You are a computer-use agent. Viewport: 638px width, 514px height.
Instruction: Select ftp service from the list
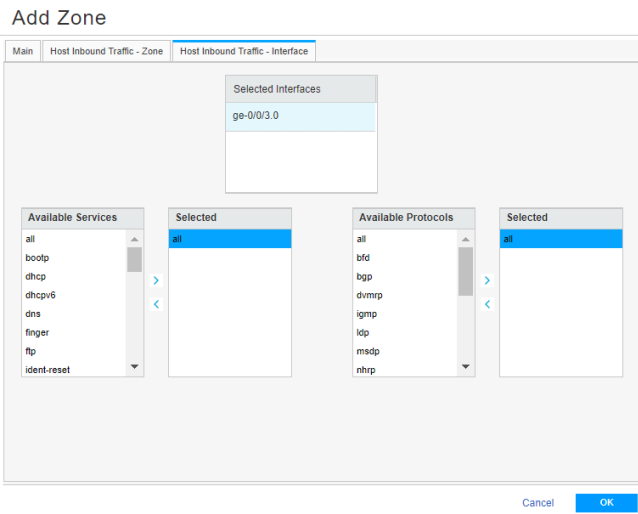(30, 351)
